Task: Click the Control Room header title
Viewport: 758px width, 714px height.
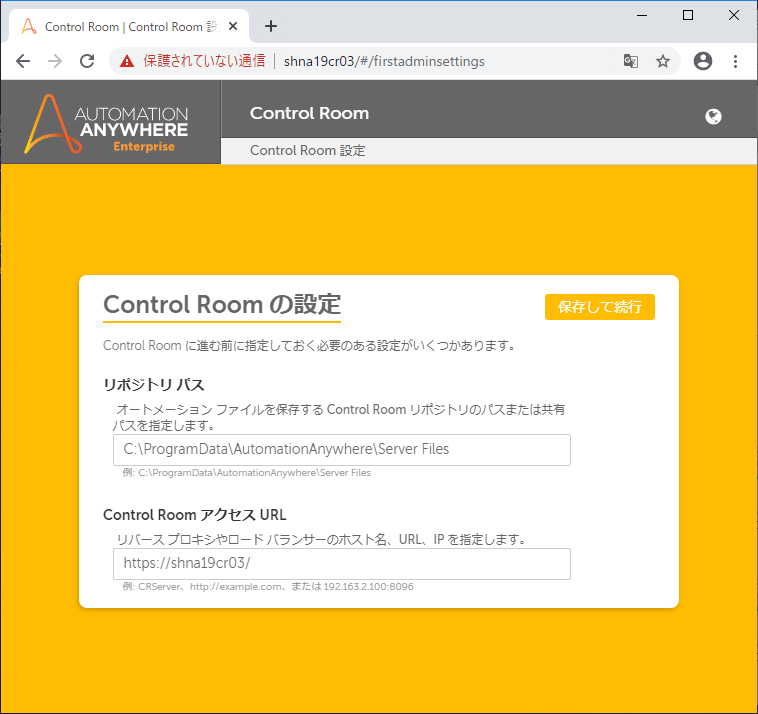Action: click(309, 113)
